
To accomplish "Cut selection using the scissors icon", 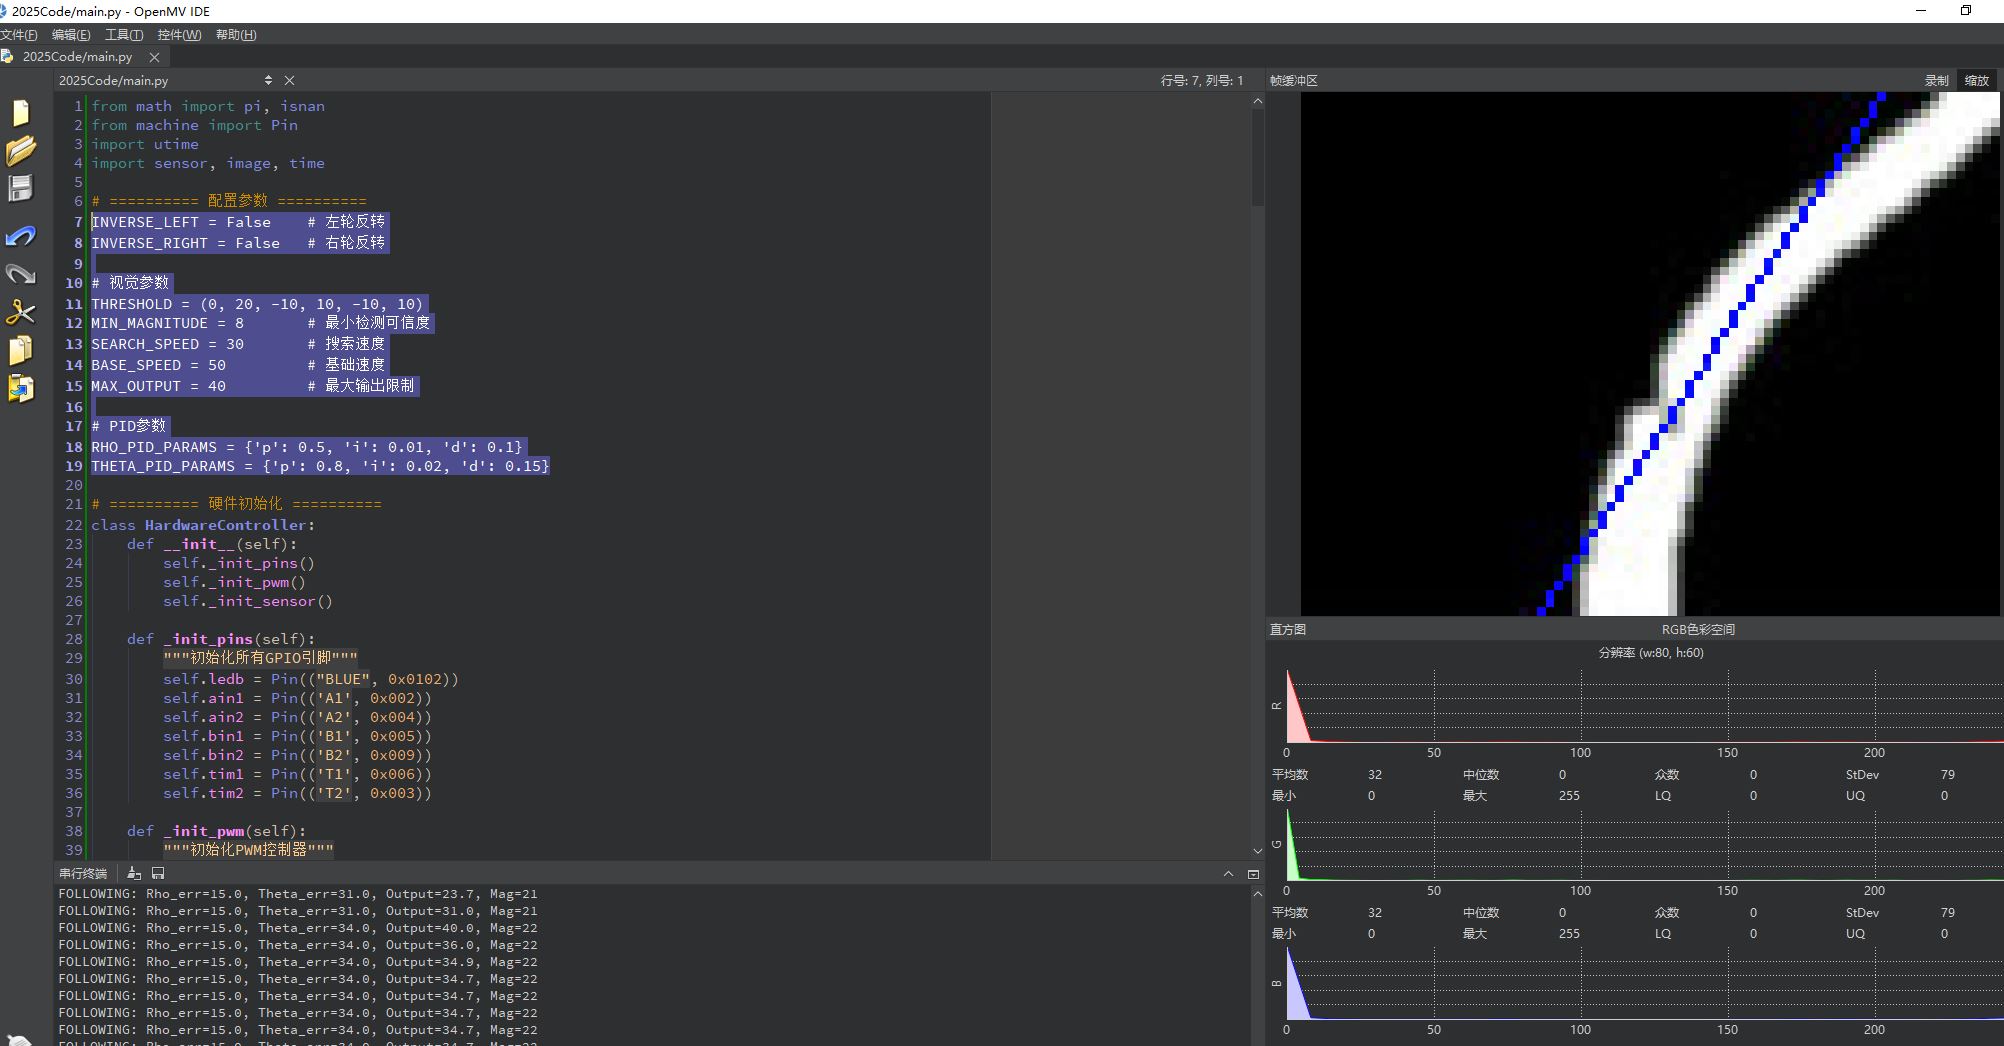I will click(x=20, y=312).
